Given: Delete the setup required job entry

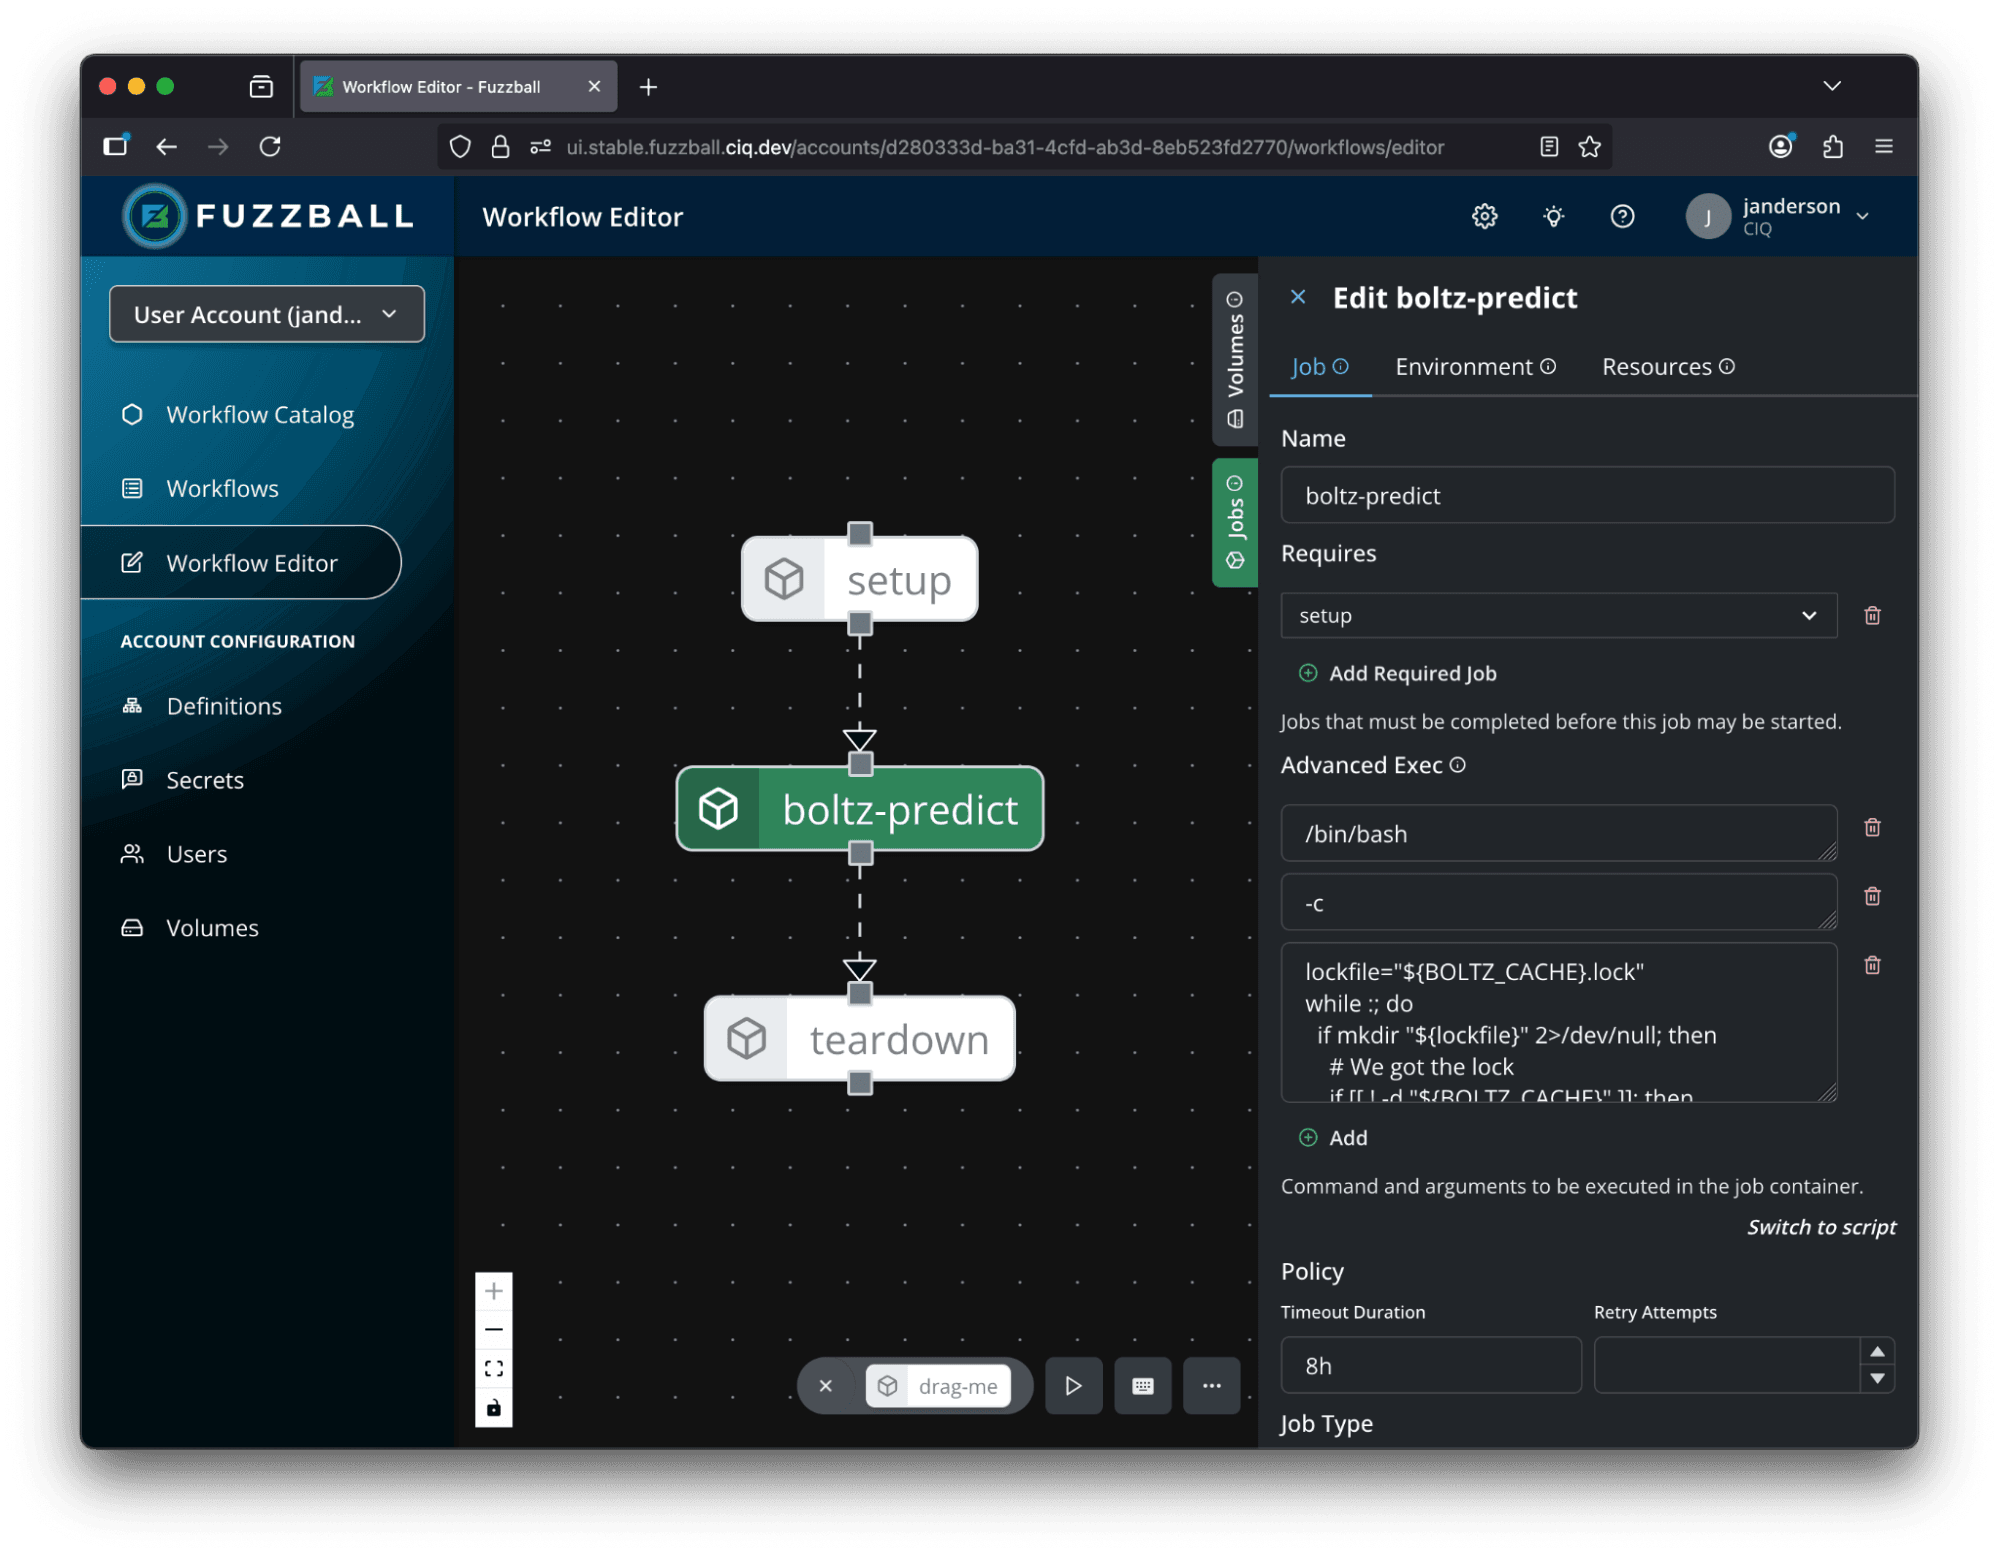Looking at the screenshot, I should click(1873, 615).
